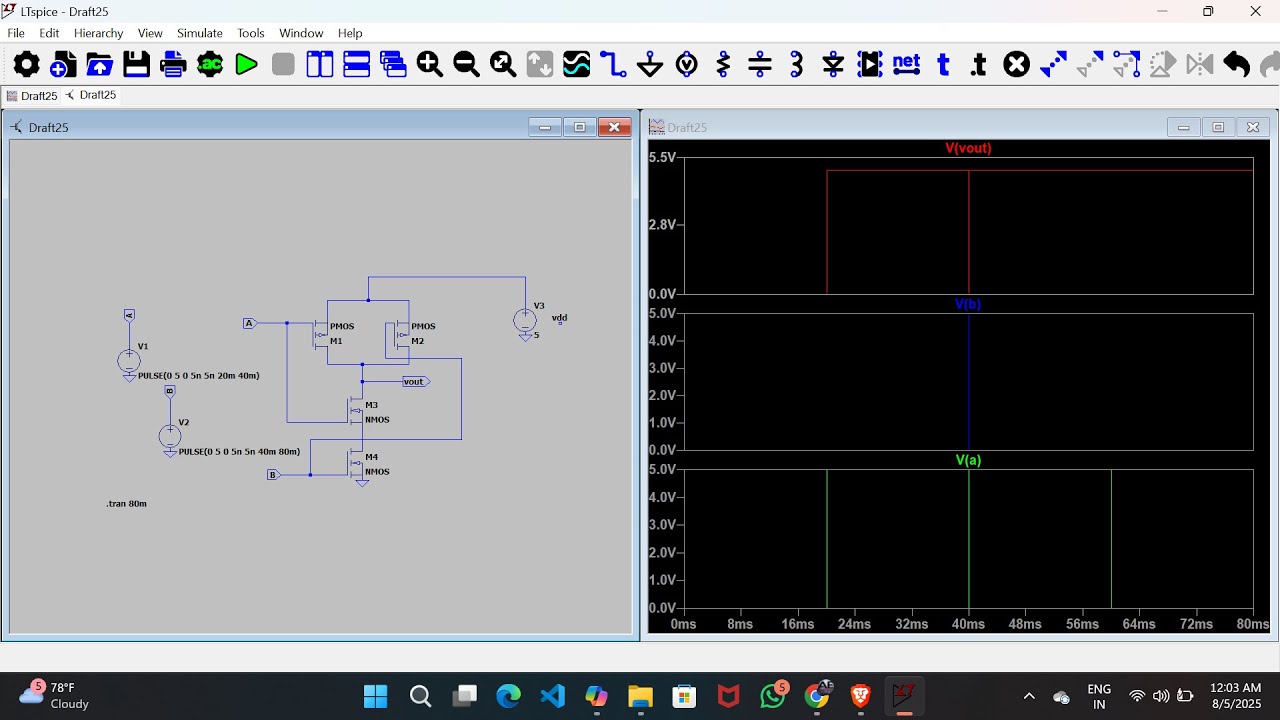The width and height of the screenshot is (1280, 720).
Task: Open the Tools menu
Action: pyautogui.click(x=251, y=33)
